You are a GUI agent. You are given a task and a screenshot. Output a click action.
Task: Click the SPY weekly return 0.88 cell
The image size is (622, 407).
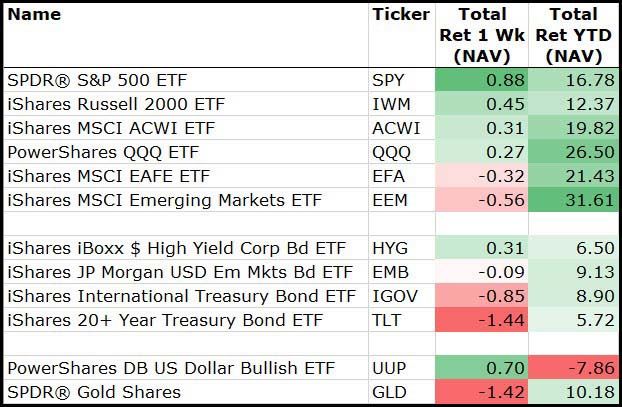[x=483, y=80]
